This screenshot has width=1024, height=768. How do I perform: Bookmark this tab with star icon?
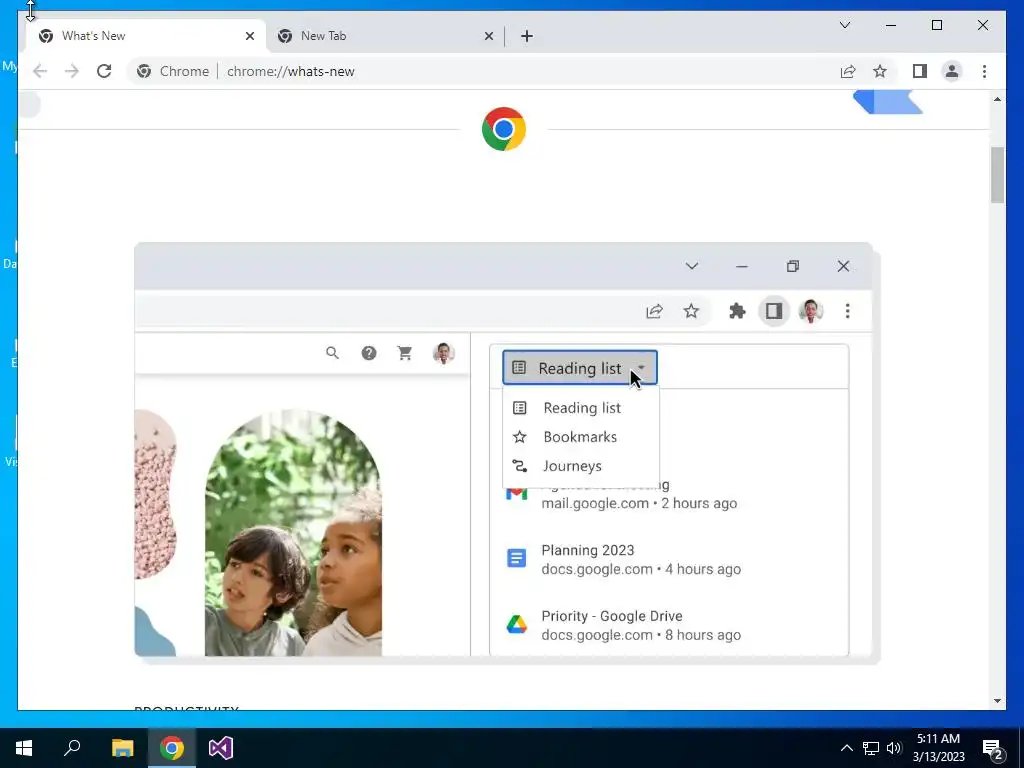(x=880, y=71)
